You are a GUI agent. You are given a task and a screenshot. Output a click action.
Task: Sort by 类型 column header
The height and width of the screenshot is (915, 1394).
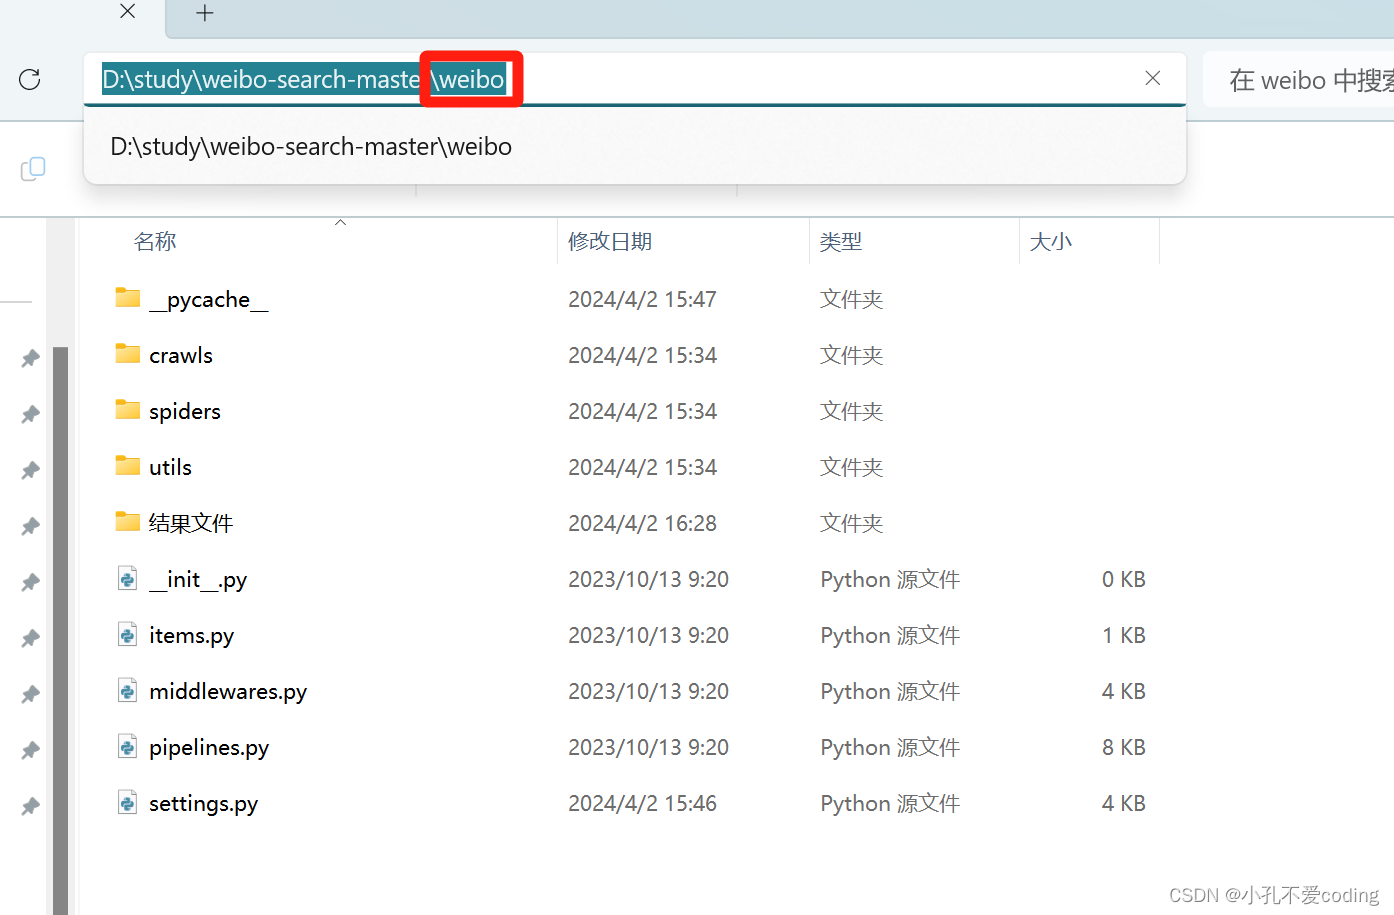pos(841,241)
